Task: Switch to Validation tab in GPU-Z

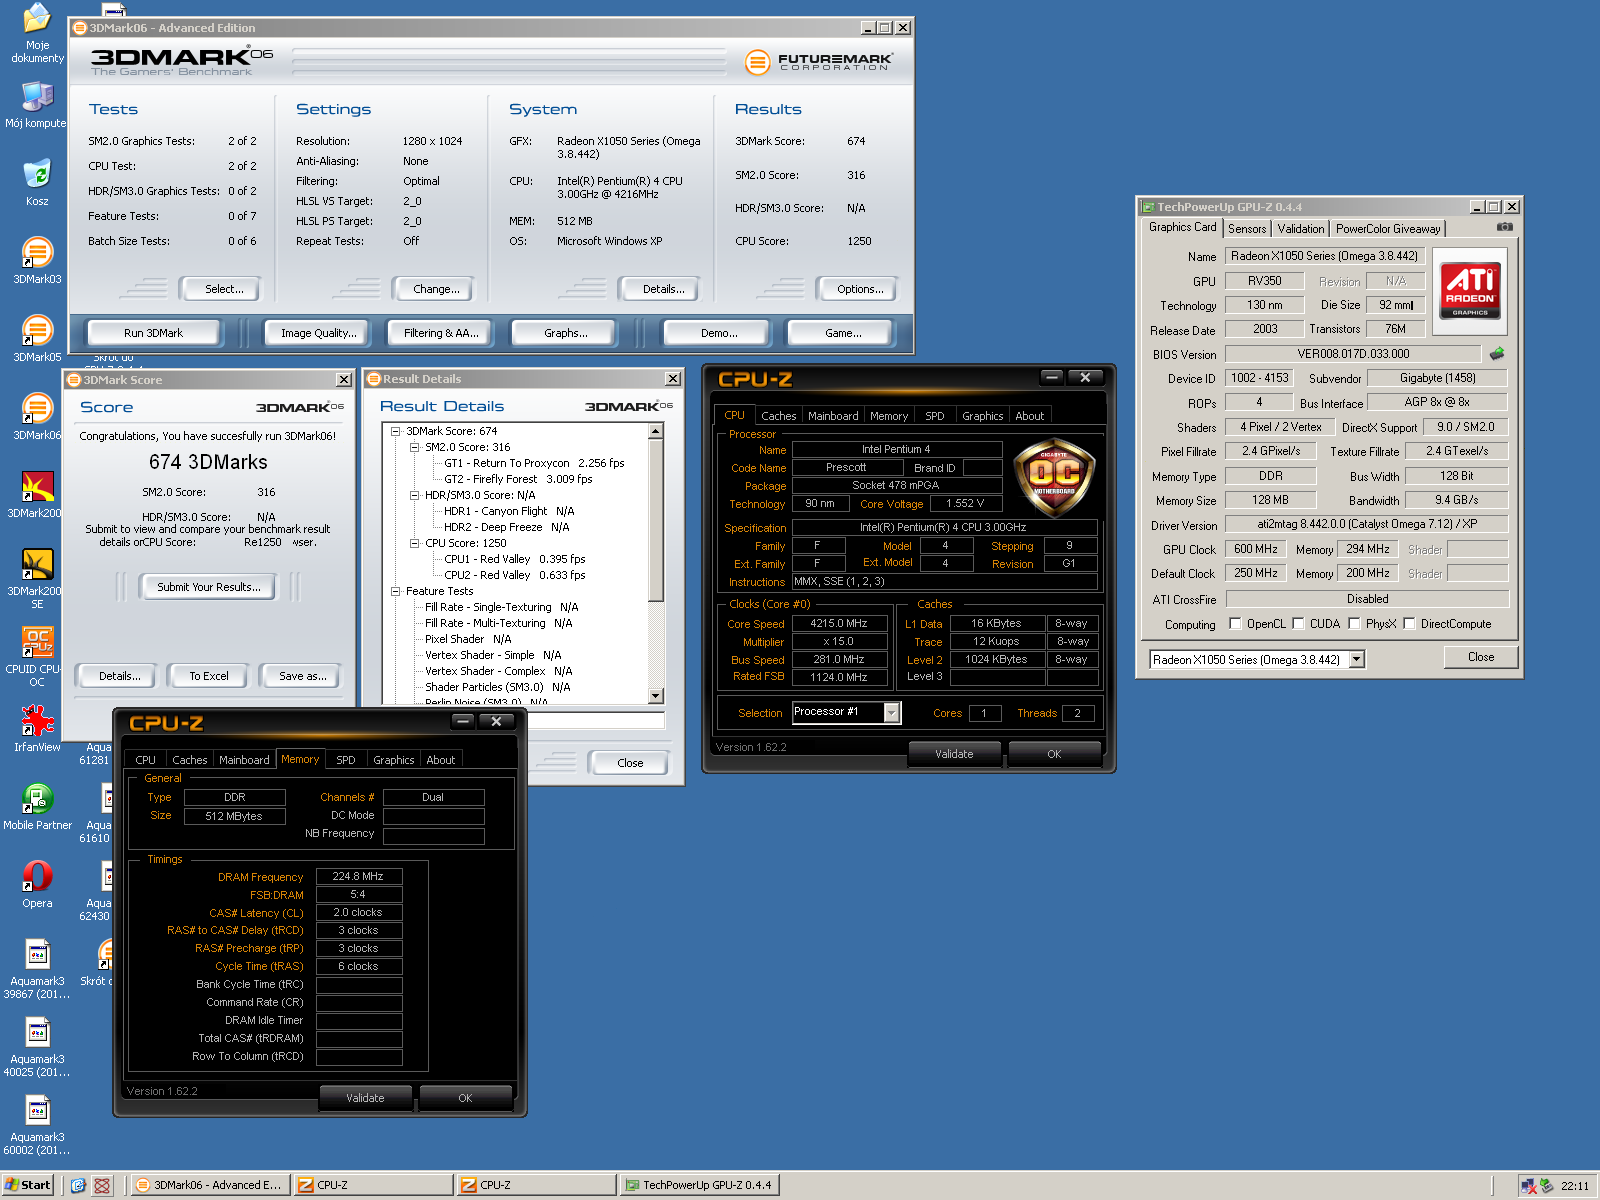Action: [1300, 229]
